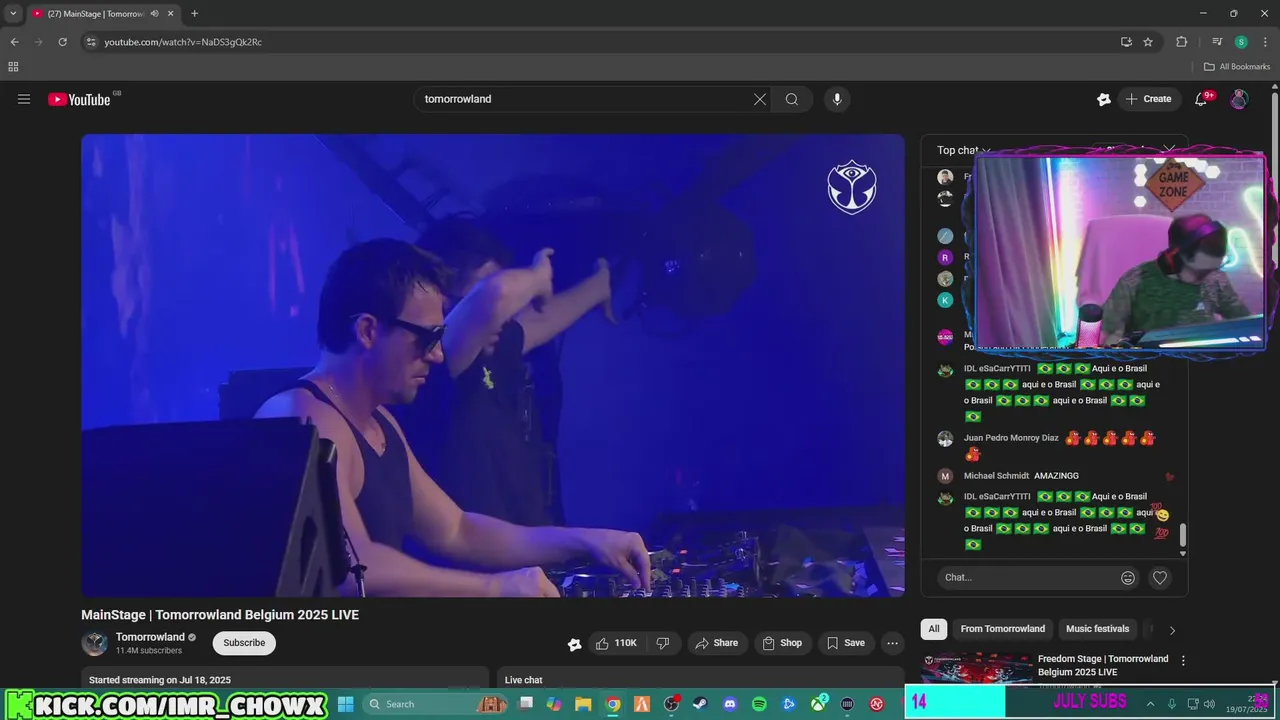Open the Tomorrowland channel name link
The height and width of the screenshot is (720, 1280).
(150, 637)
